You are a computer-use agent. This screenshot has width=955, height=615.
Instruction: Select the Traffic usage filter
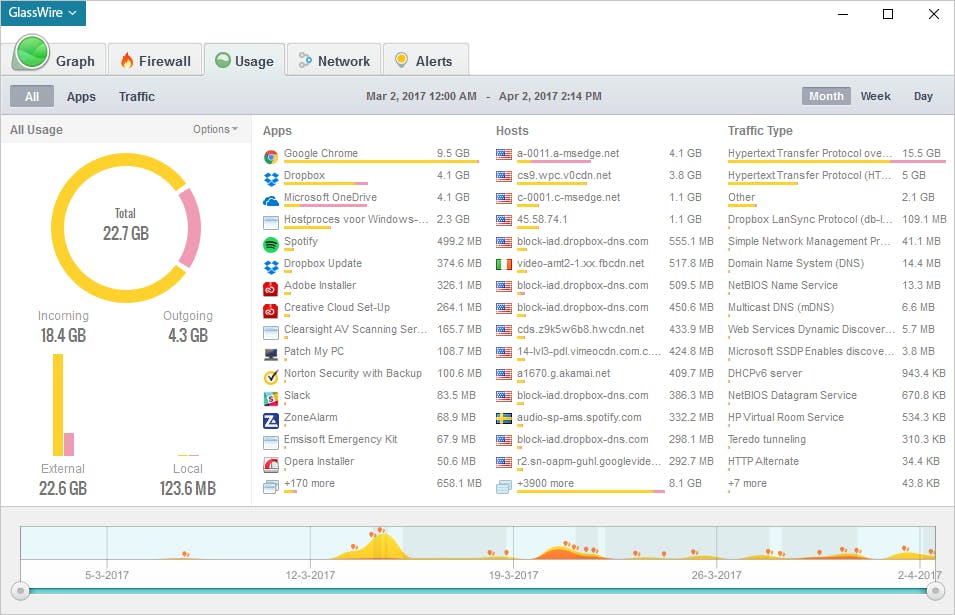(x=136, y=96)
